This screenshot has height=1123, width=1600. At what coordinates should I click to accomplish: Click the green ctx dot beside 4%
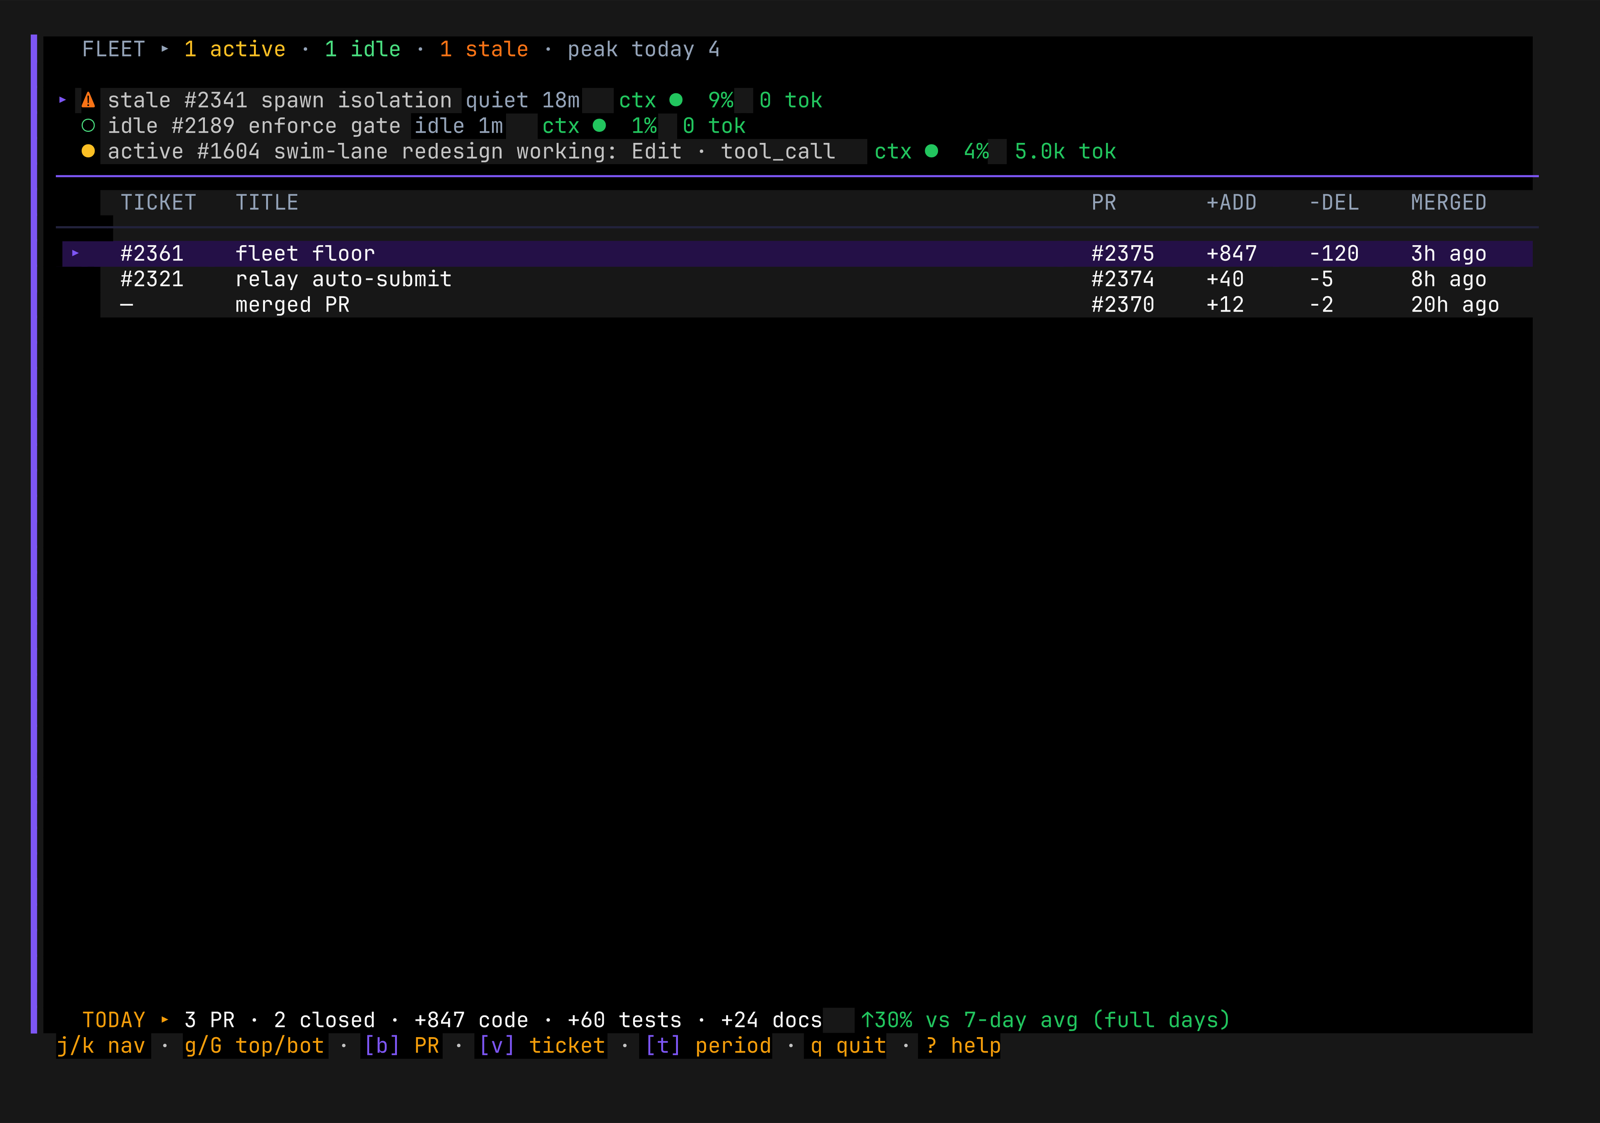[931, 152]
